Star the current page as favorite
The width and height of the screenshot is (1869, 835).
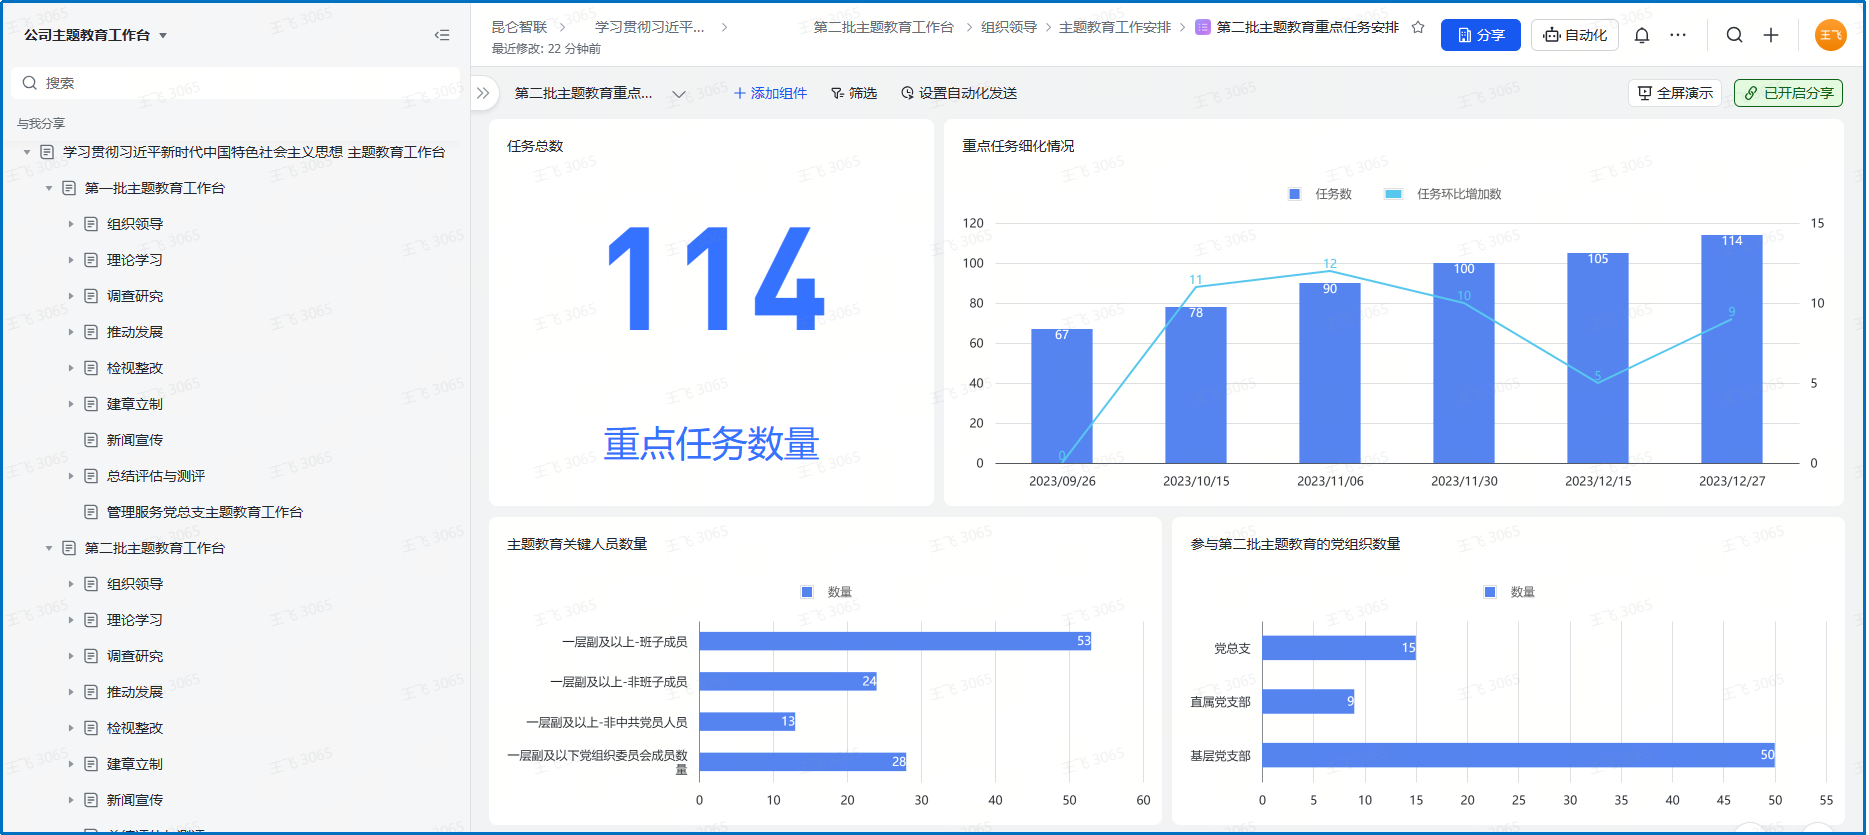1418,27
